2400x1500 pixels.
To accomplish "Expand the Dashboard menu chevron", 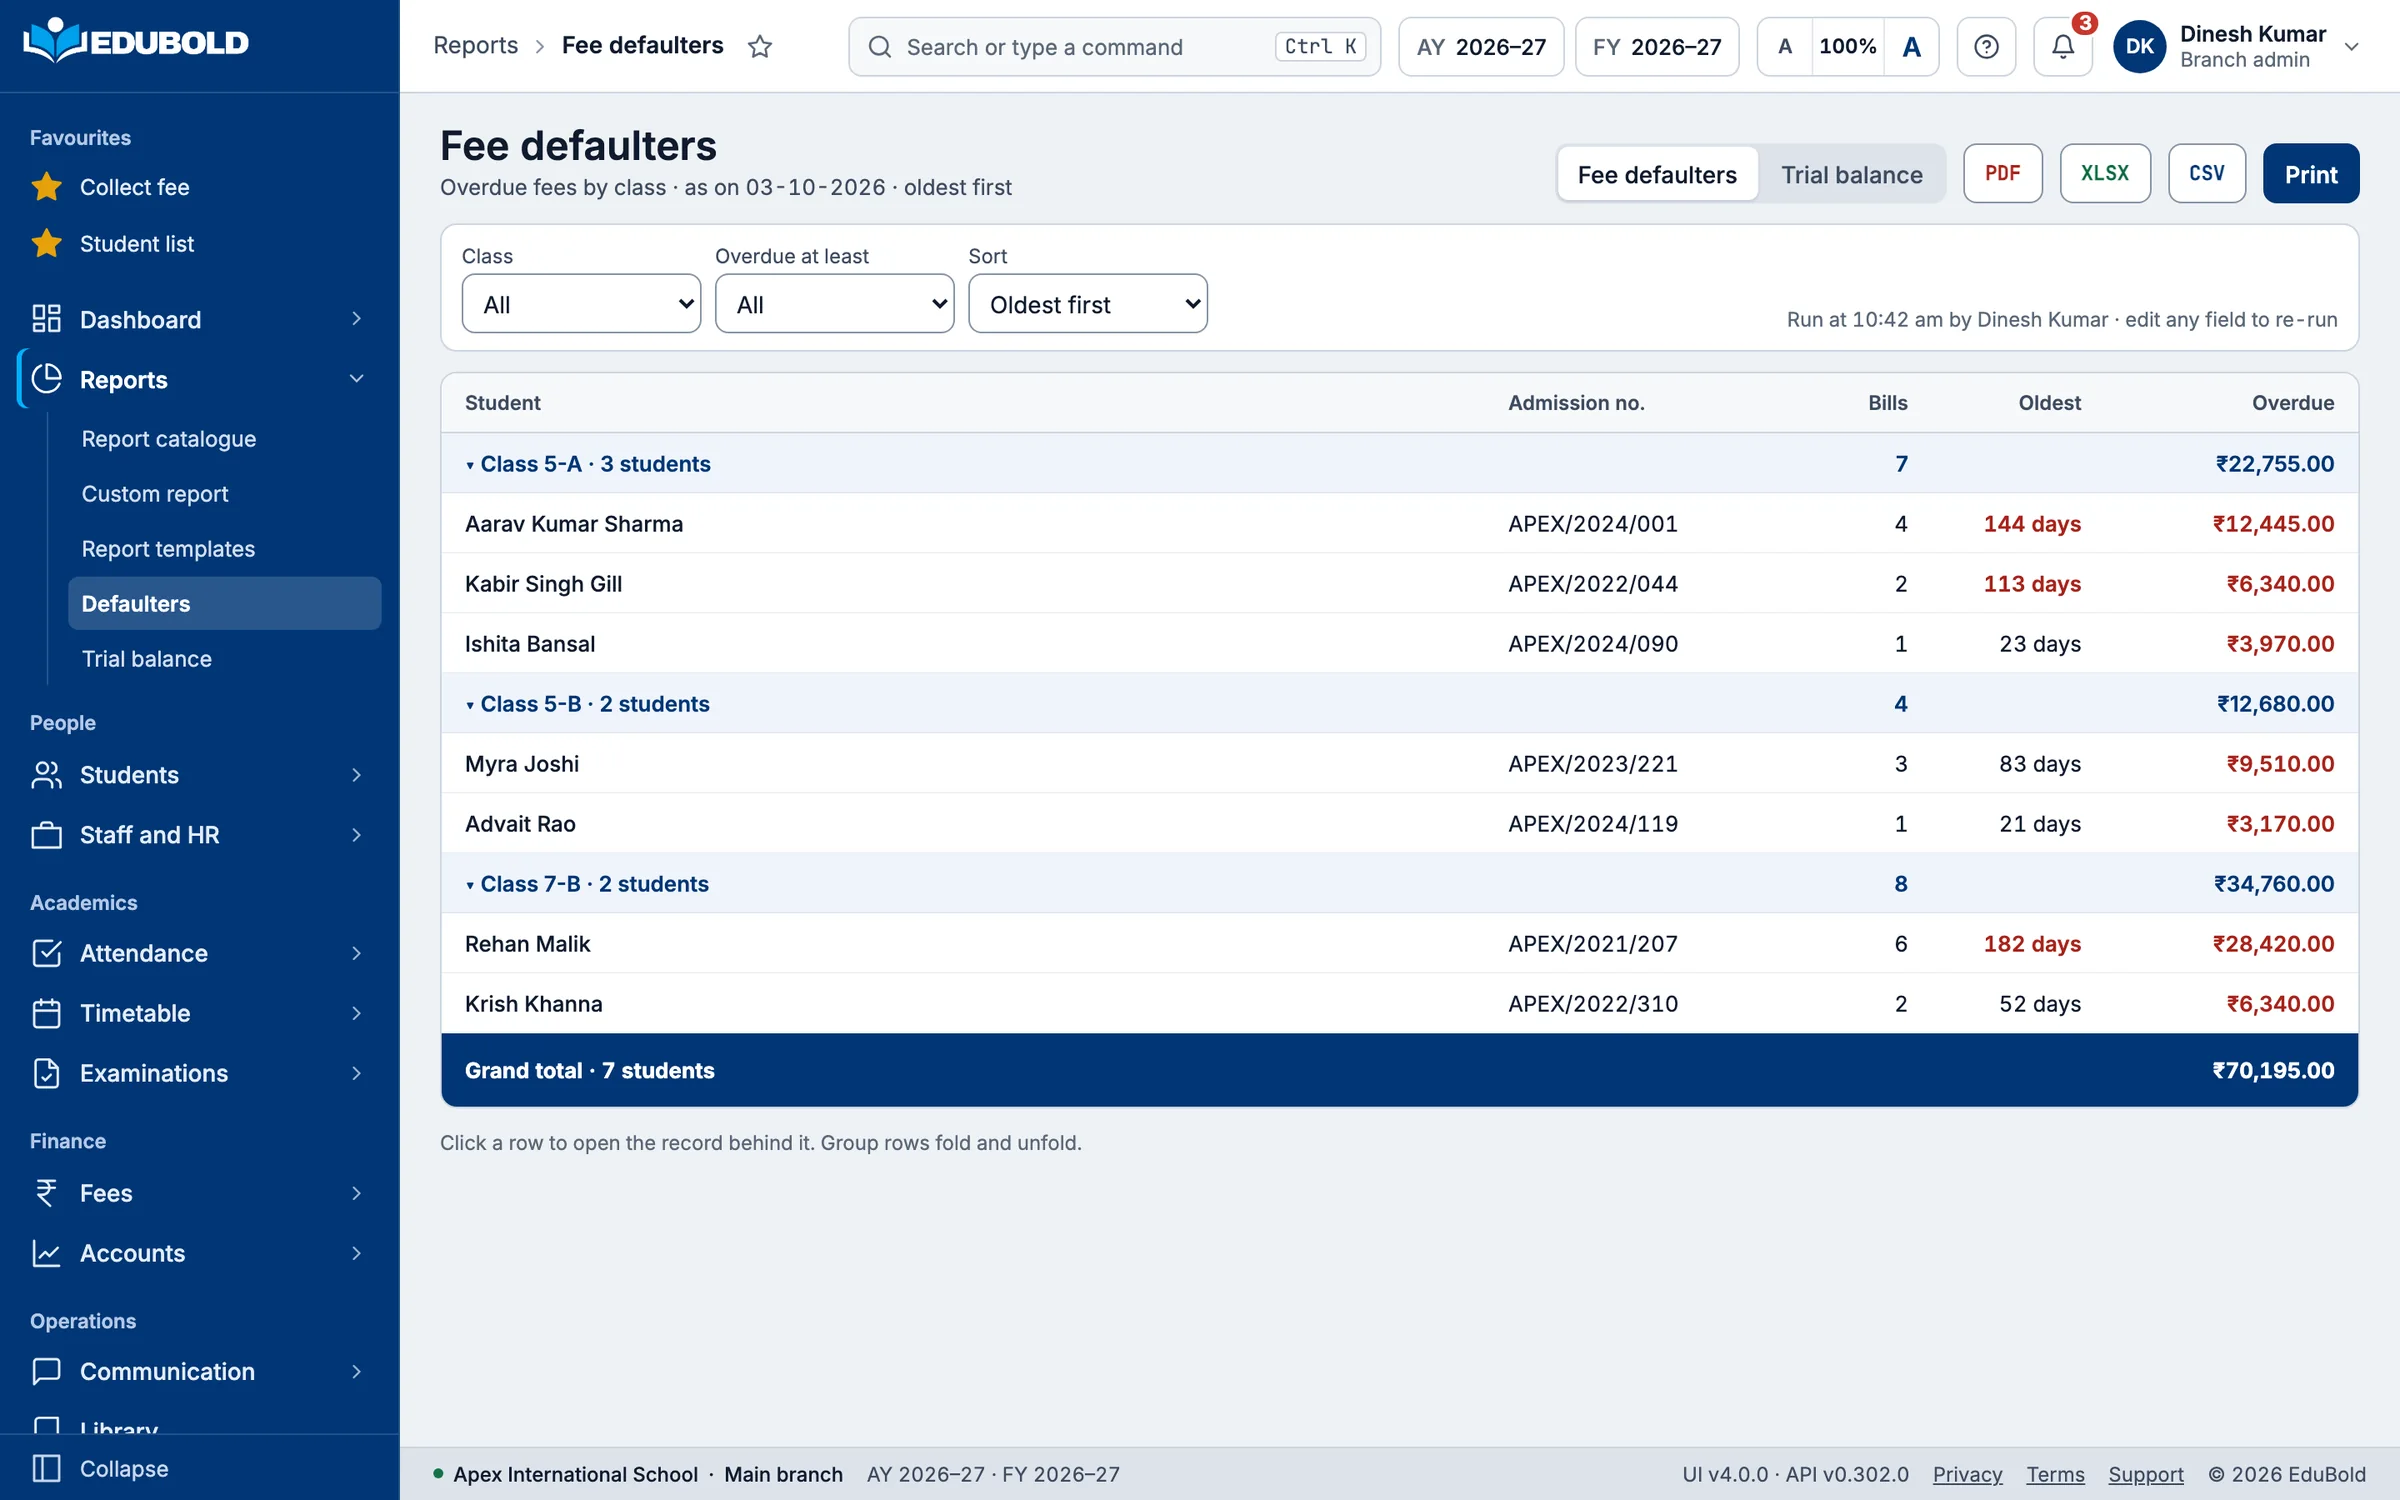I will coord(356,319).
